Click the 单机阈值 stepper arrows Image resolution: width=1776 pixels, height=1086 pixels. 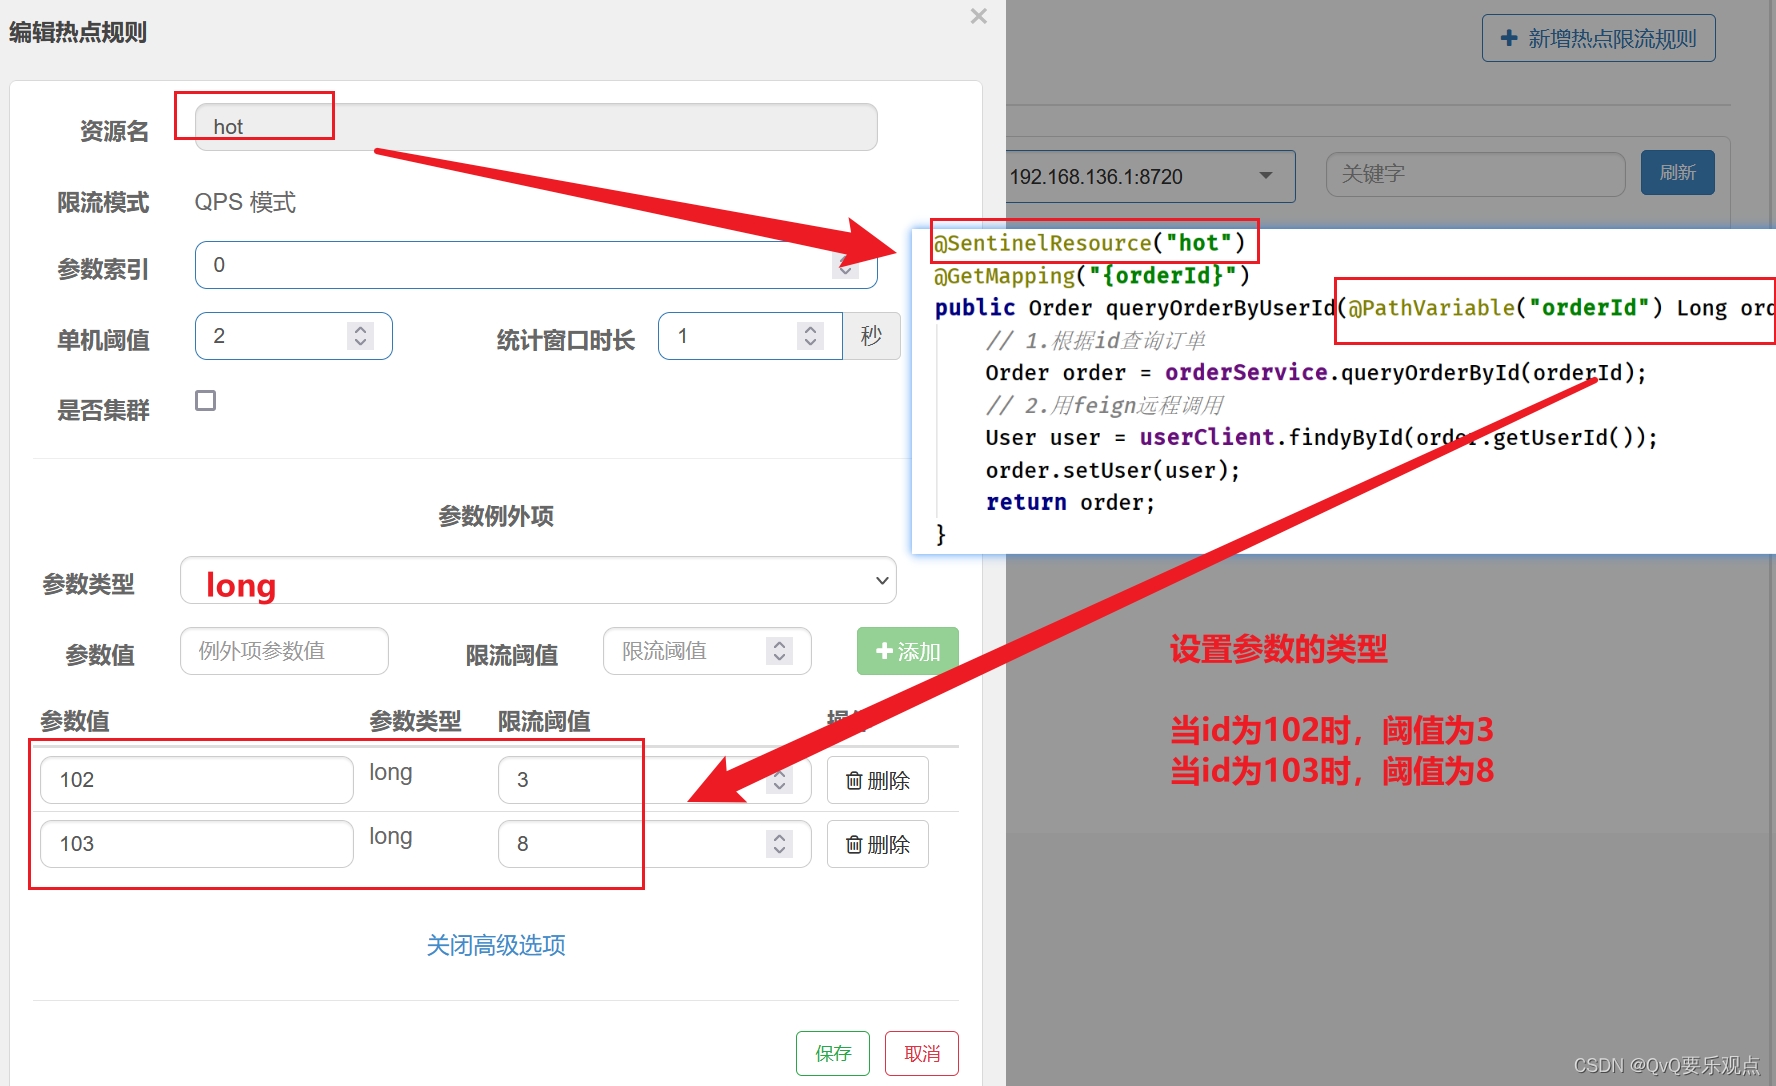click(361, 336)
